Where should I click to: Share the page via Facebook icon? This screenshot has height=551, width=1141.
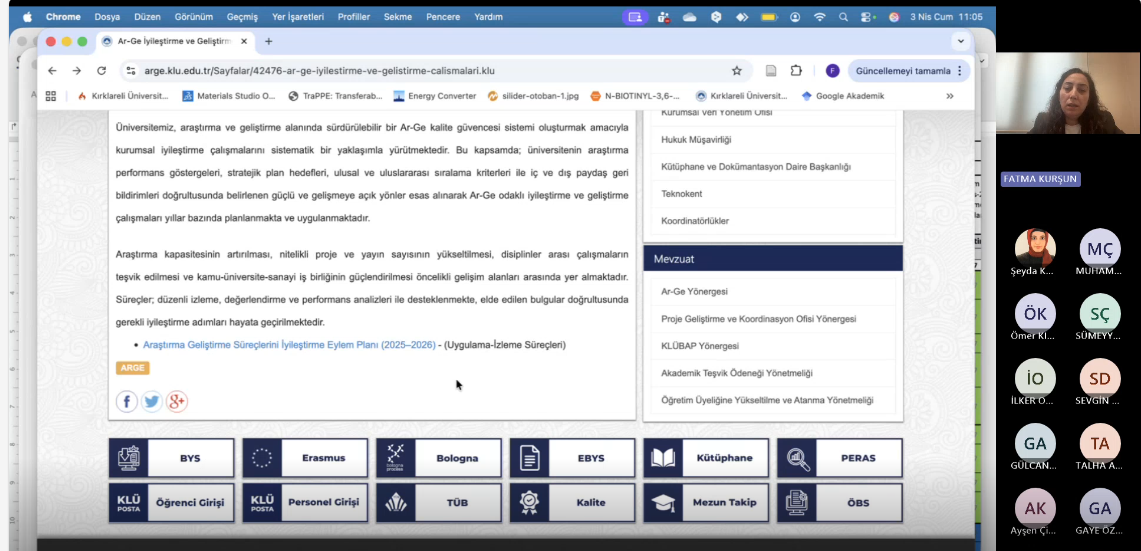pos(127,402)
